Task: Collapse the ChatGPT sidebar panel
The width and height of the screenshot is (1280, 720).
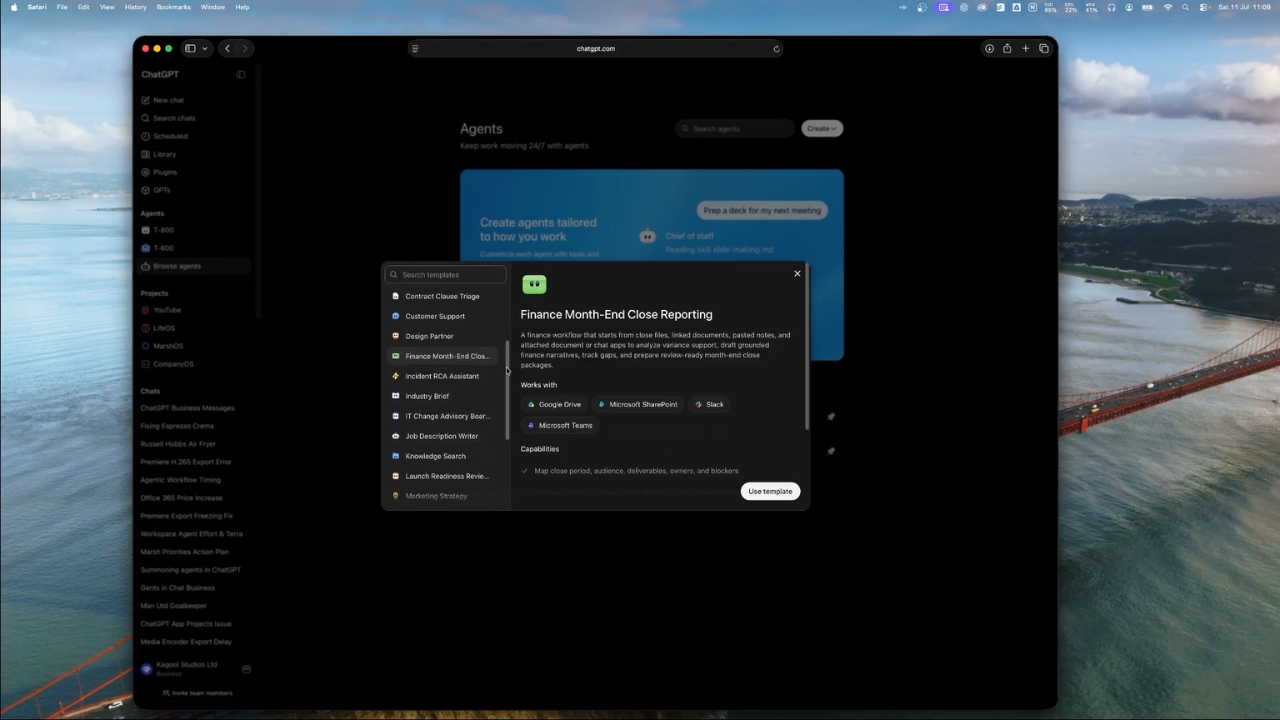Action: coord(241,74)
